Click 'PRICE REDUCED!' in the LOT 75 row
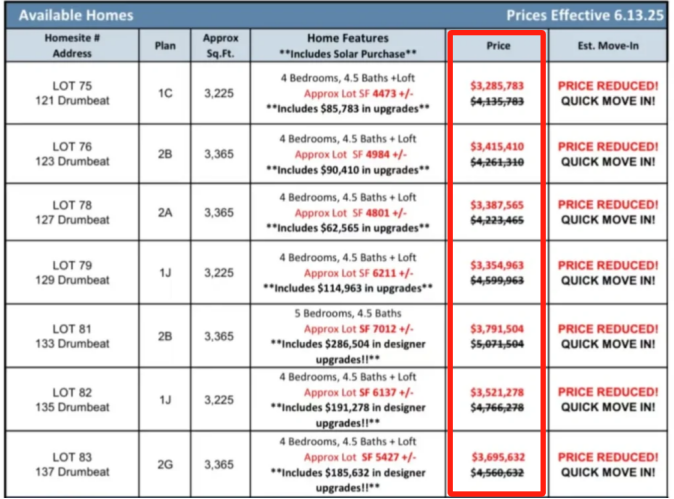The height and width of the screenshot is (499, 674). (608, 86)
